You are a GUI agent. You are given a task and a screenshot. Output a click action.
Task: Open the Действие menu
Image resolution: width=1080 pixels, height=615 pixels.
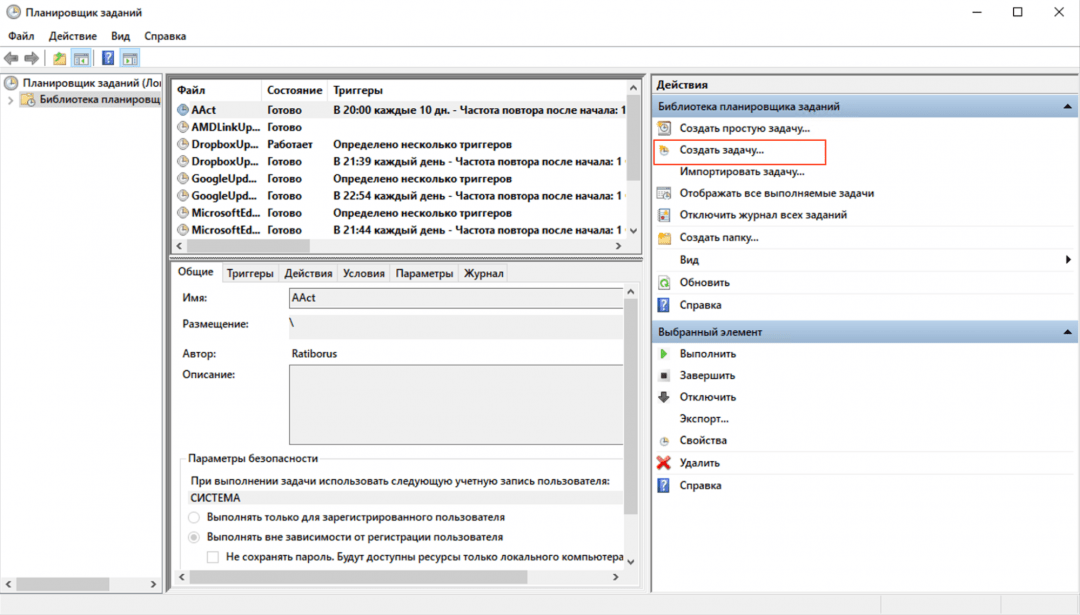click(x=72, y=36)
